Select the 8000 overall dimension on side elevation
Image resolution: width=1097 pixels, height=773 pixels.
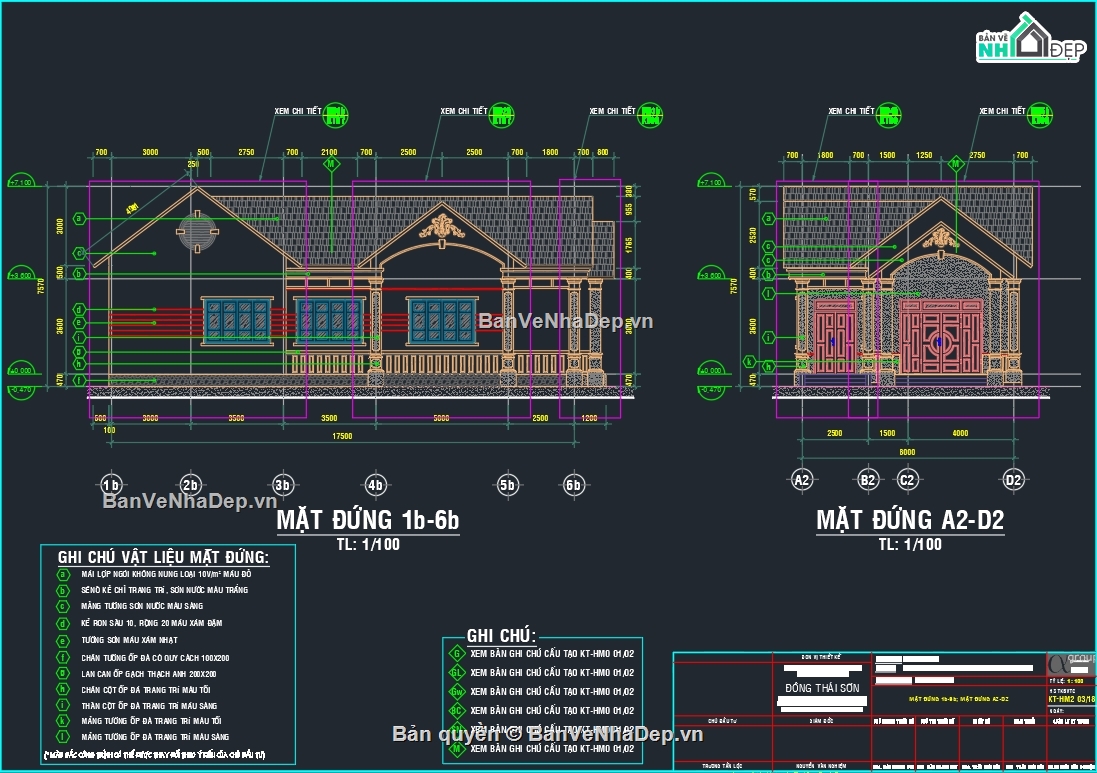(x=908, y=450)
